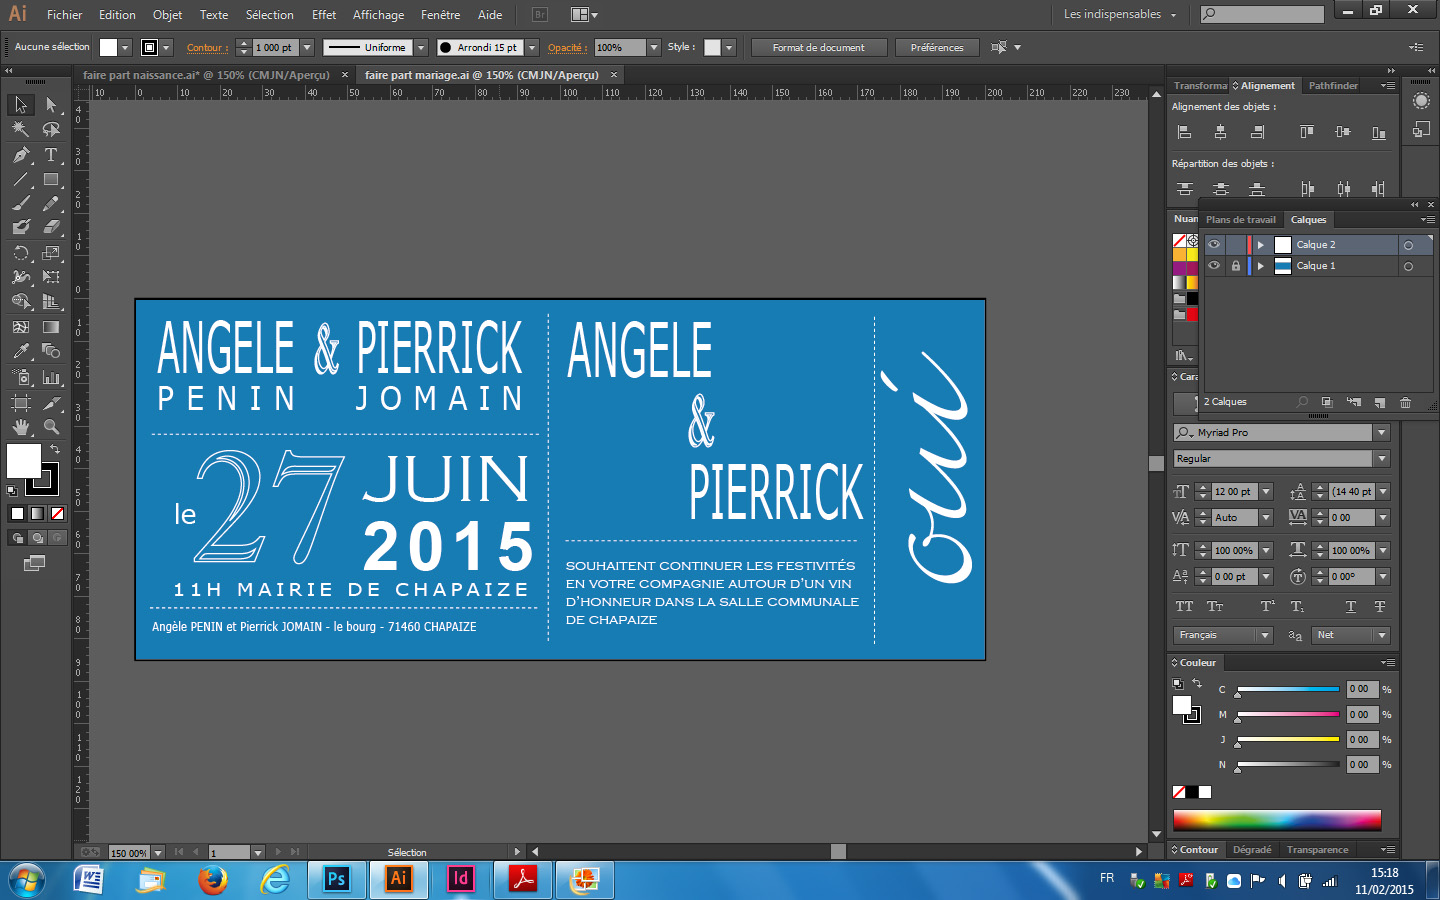The image size is (1440, 900).
Task: Hide the Calque 2 layer
Action: [x=1214, y=245]
